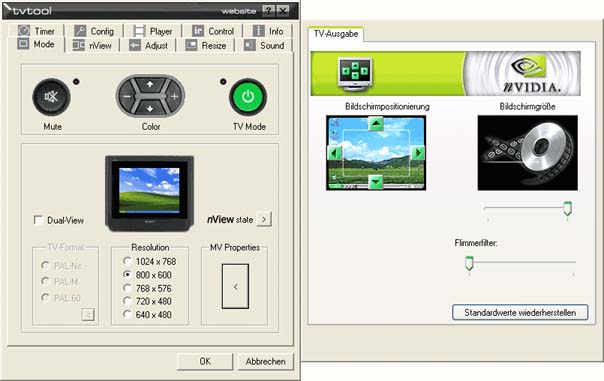
Task: Move screen position left with green arrow
Action: pyautogui.click(x=334, y=153)
